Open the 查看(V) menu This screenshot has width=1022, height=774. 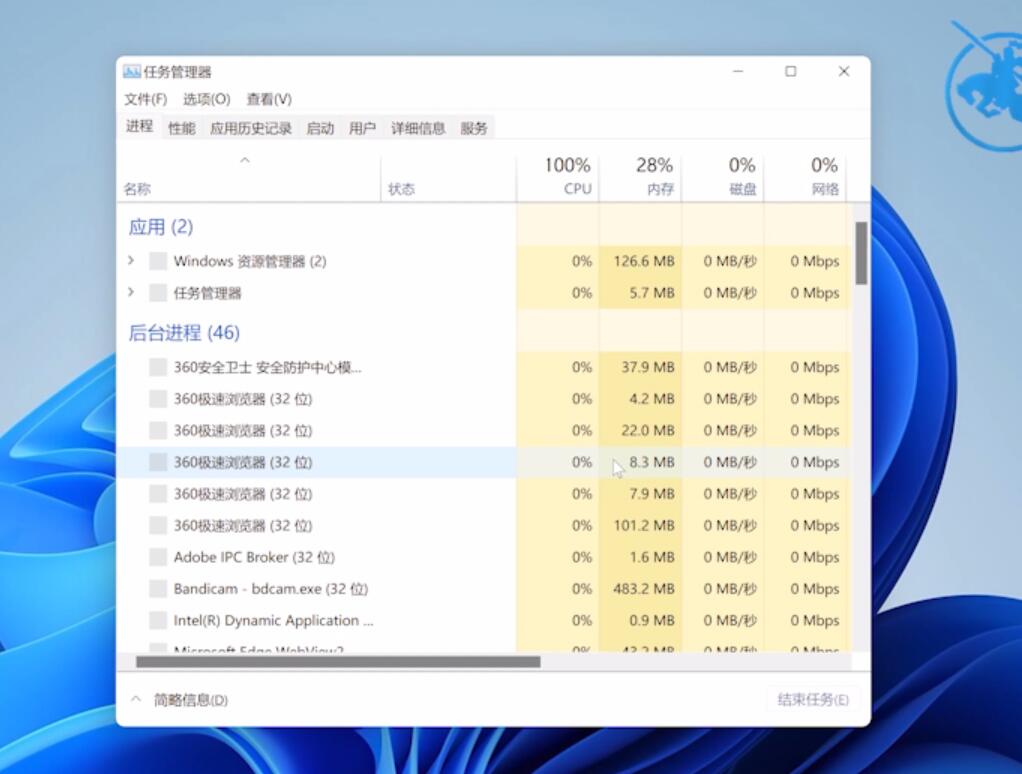269,99
